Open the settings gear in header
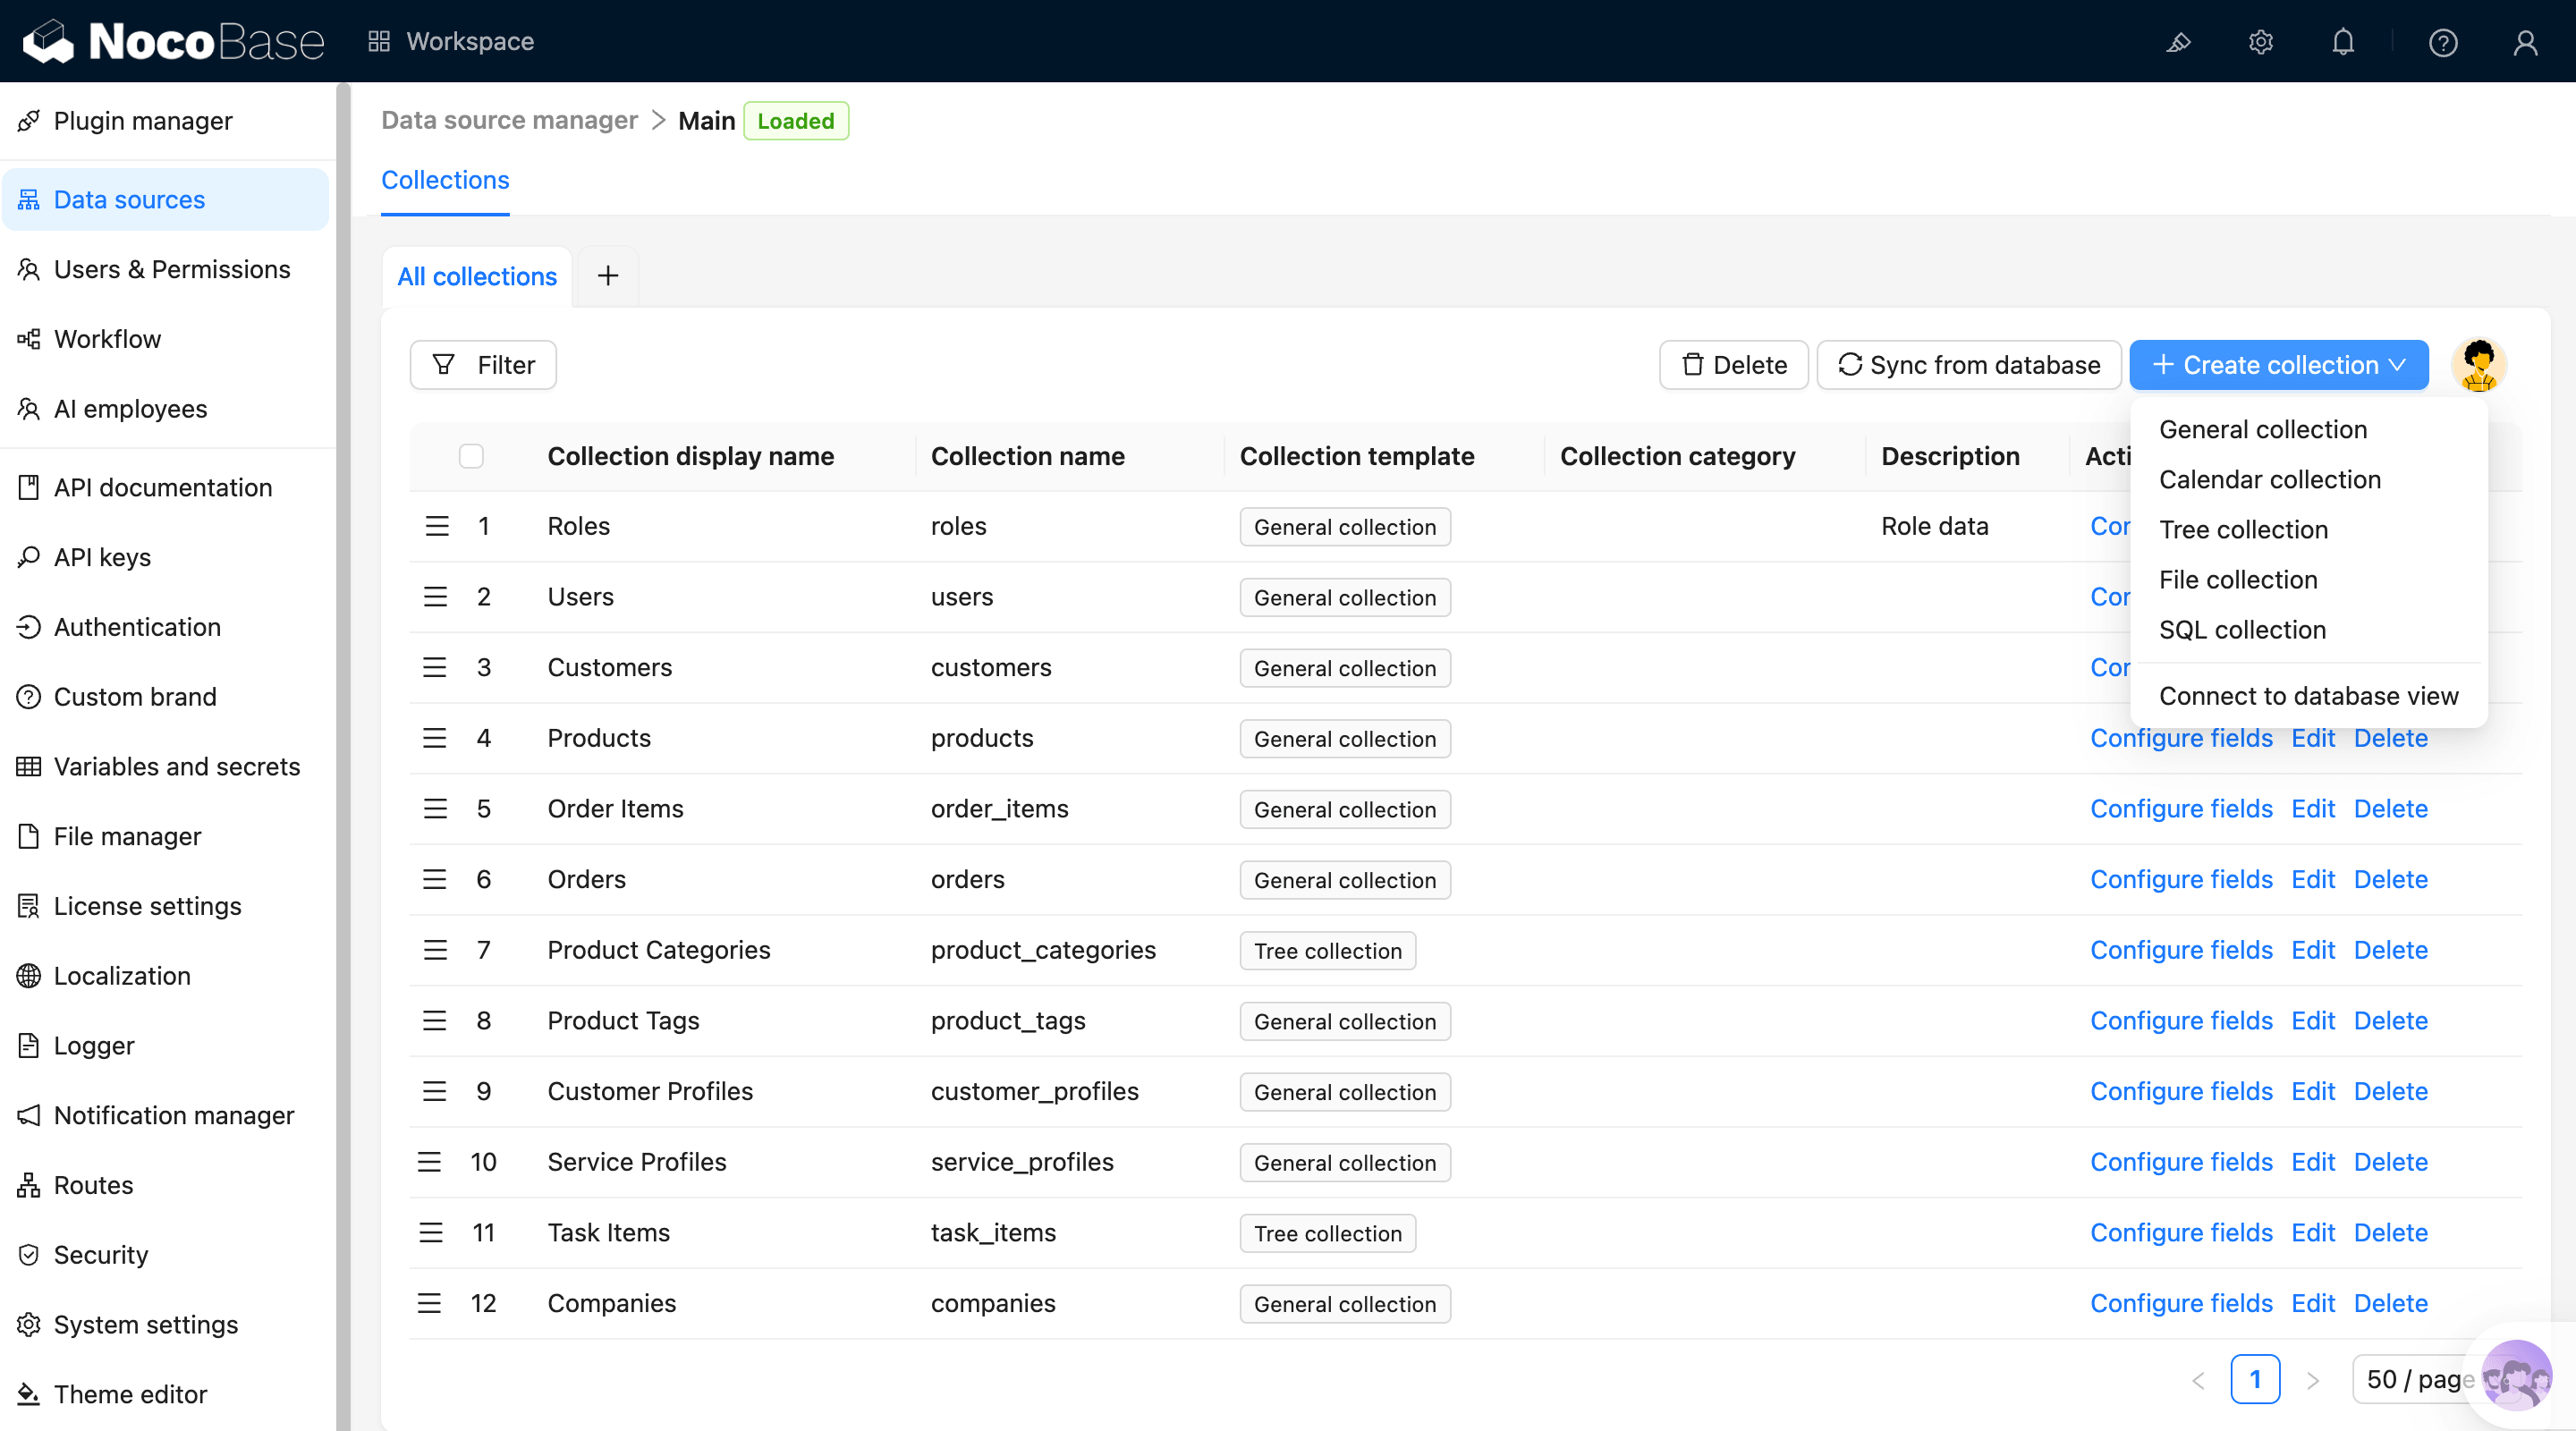Viewport: 2576px width, 1431px height. [2260, 42]
